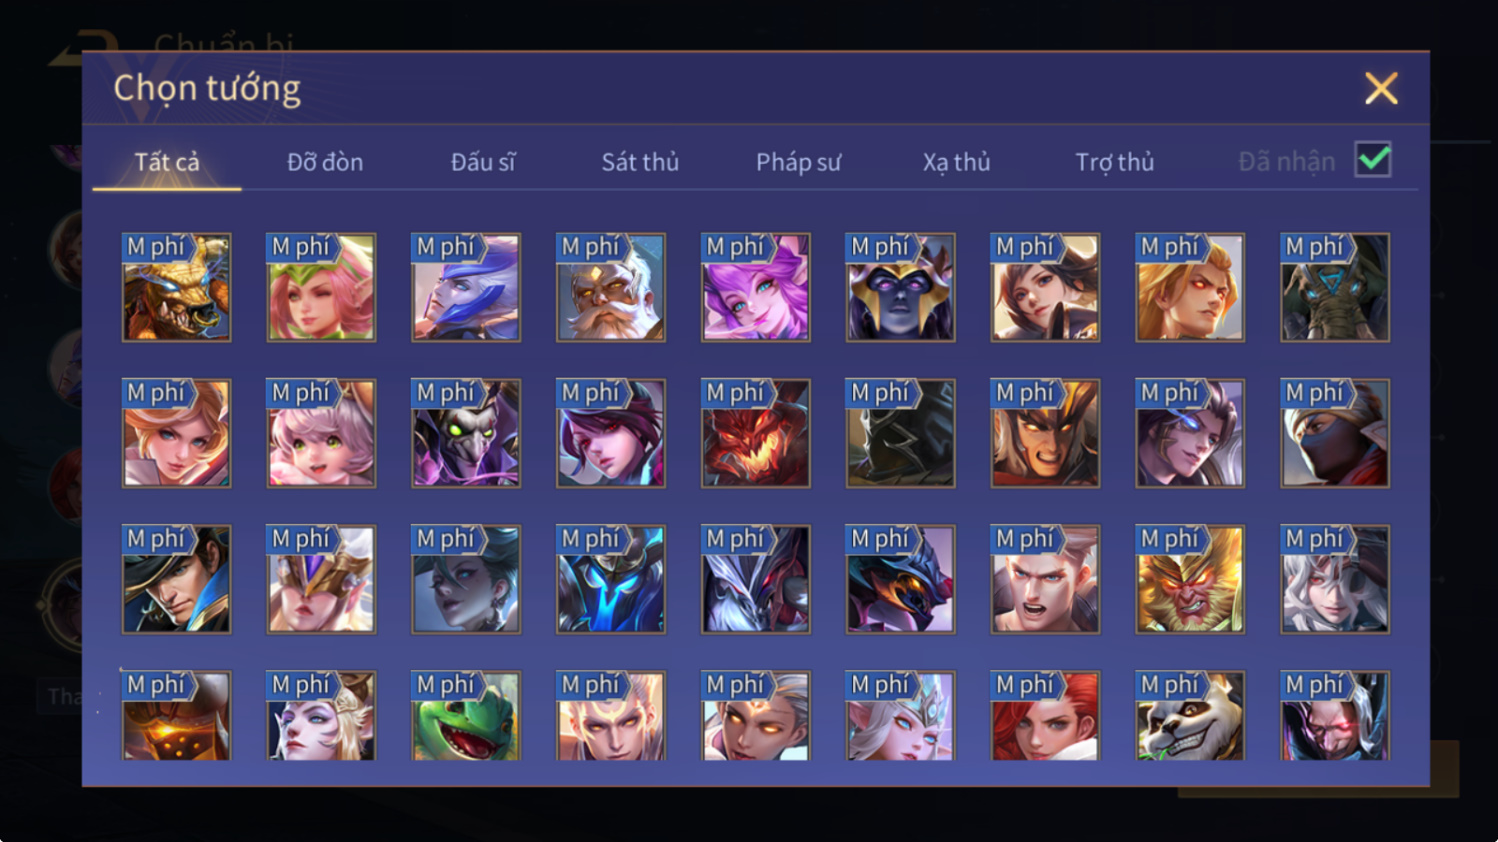1498x842 pixels.
Task: Open the Đấu sĩ tab
Action: pyautogui.click(x=483, y=162)
